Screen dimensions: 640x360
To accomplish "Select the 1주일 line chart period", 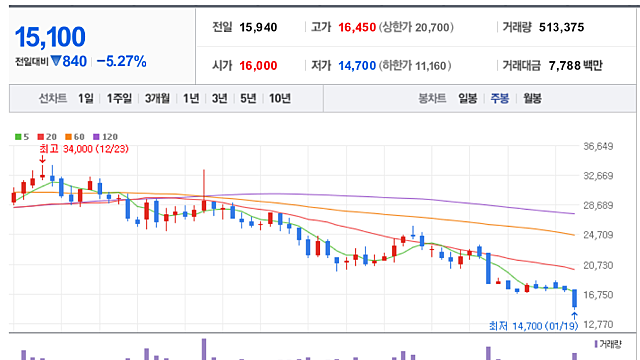I will pyautogui.click(x=119, y=98).
